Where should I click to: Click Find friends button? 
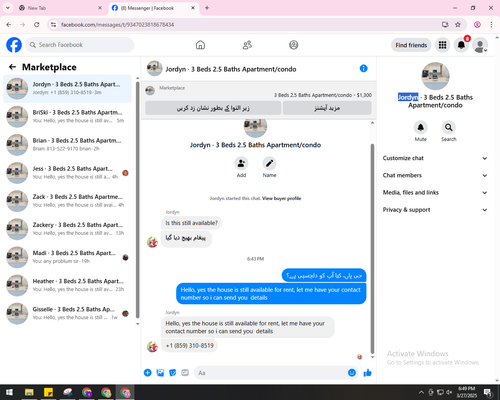[x=411, y=45]
